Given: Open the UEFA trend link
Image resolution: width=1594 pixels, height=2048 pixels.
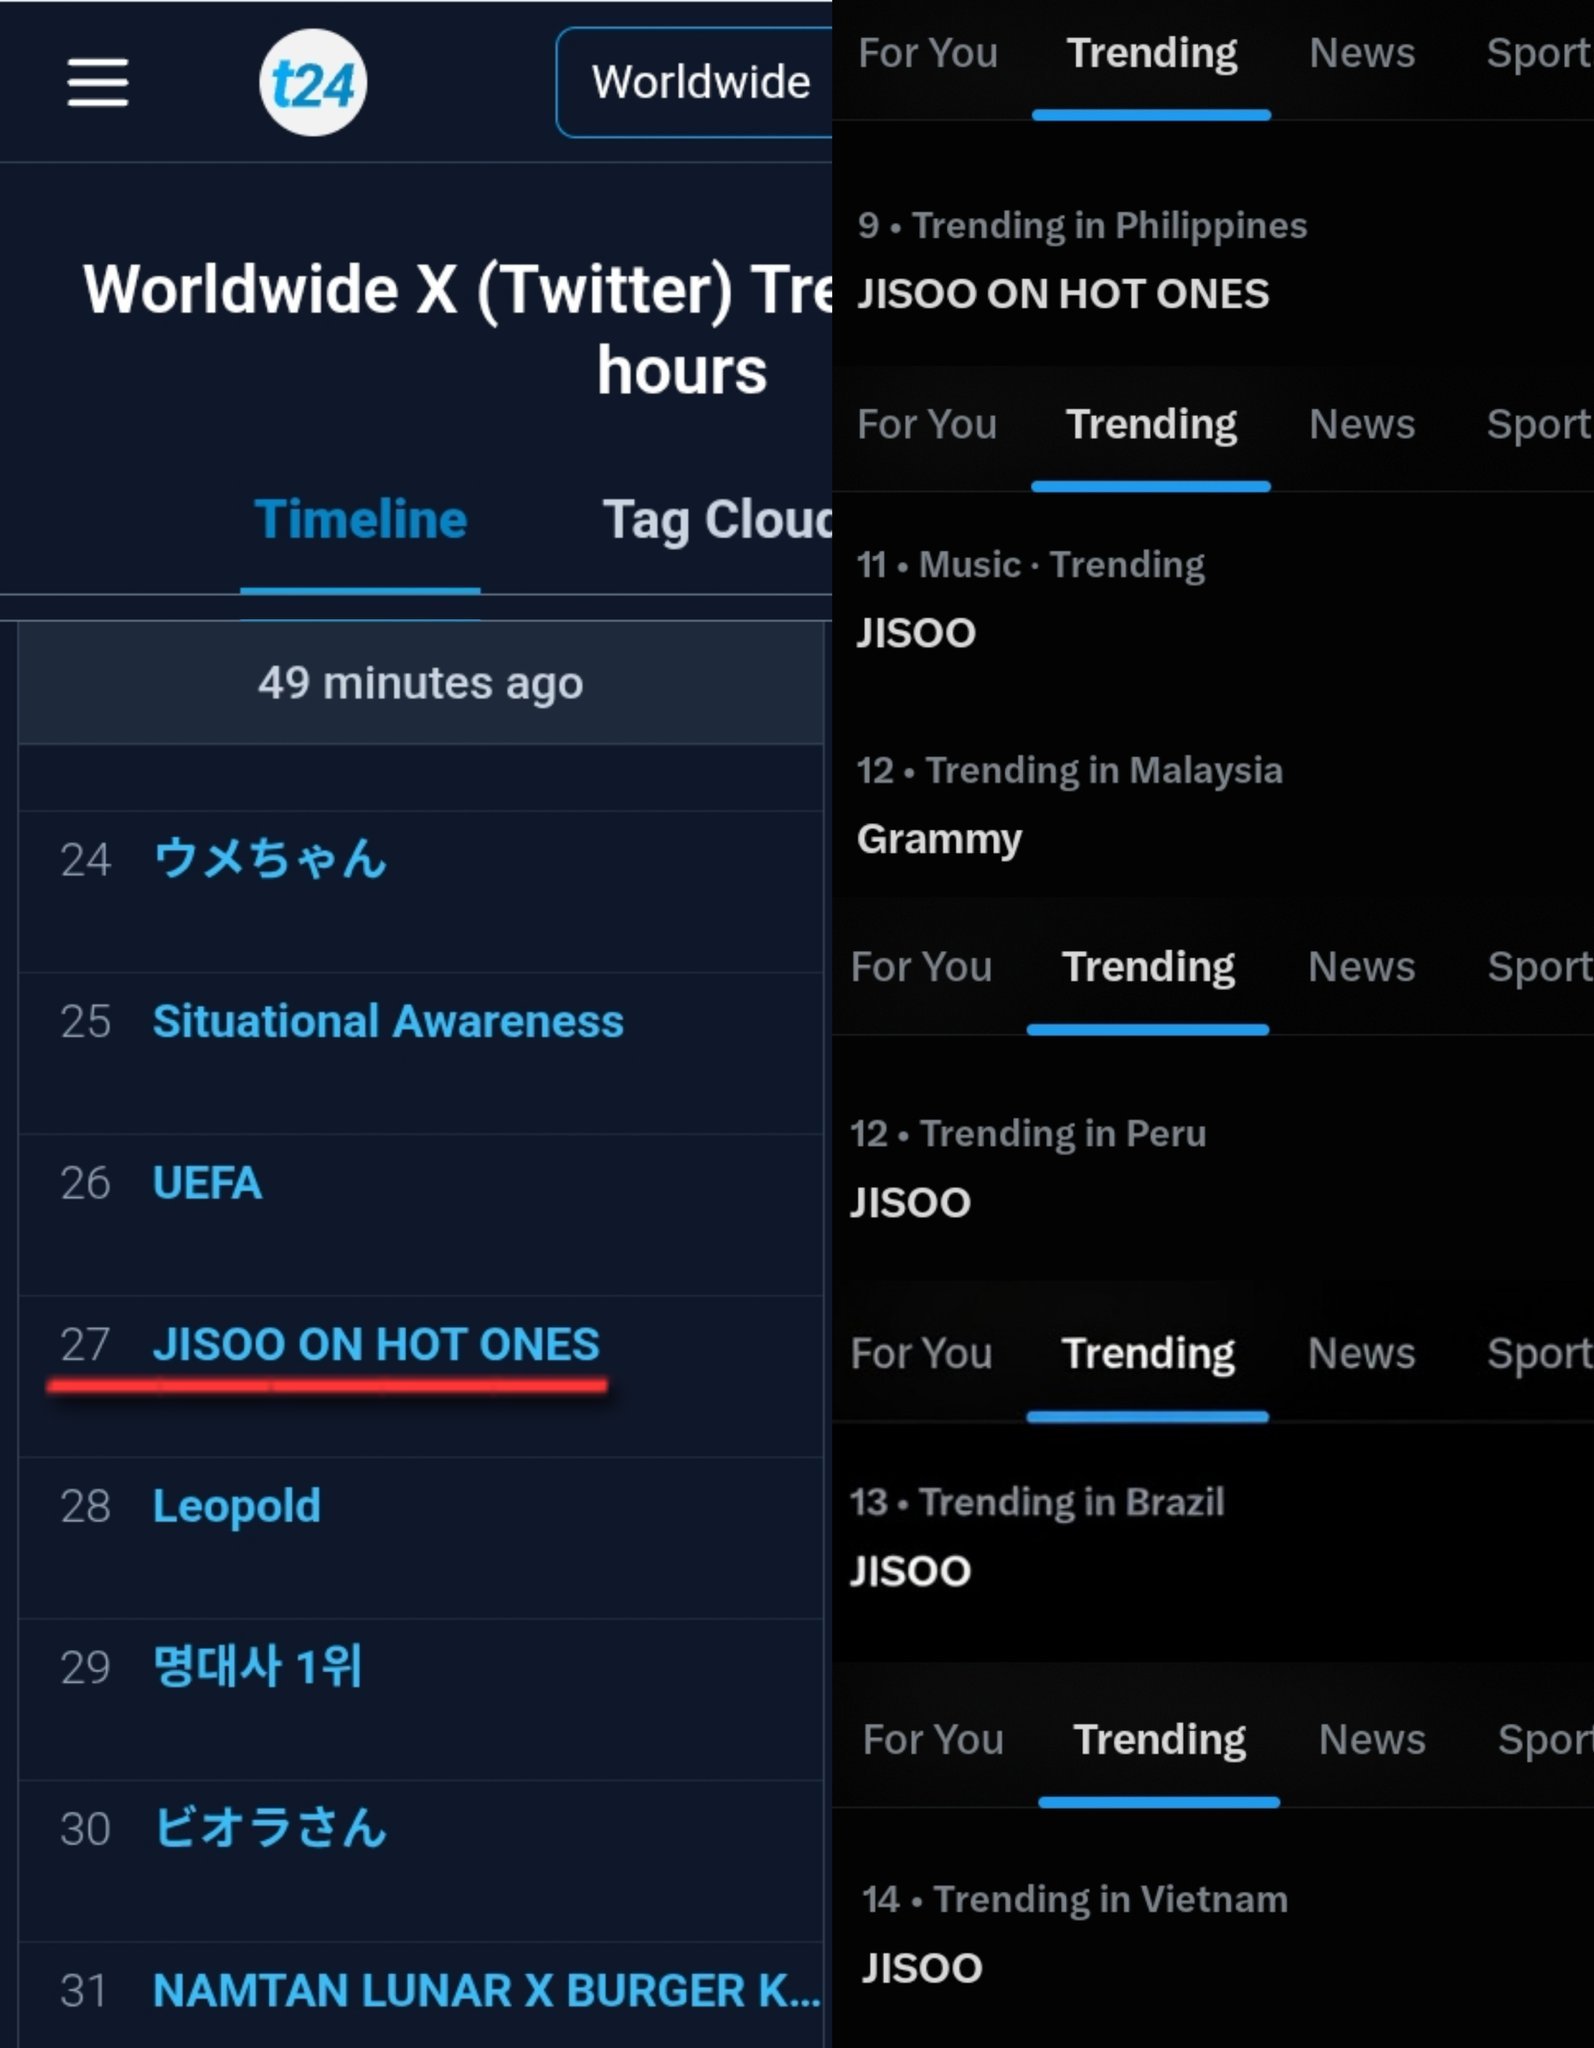Looking at the screenshot, I should pos(207,1183).
